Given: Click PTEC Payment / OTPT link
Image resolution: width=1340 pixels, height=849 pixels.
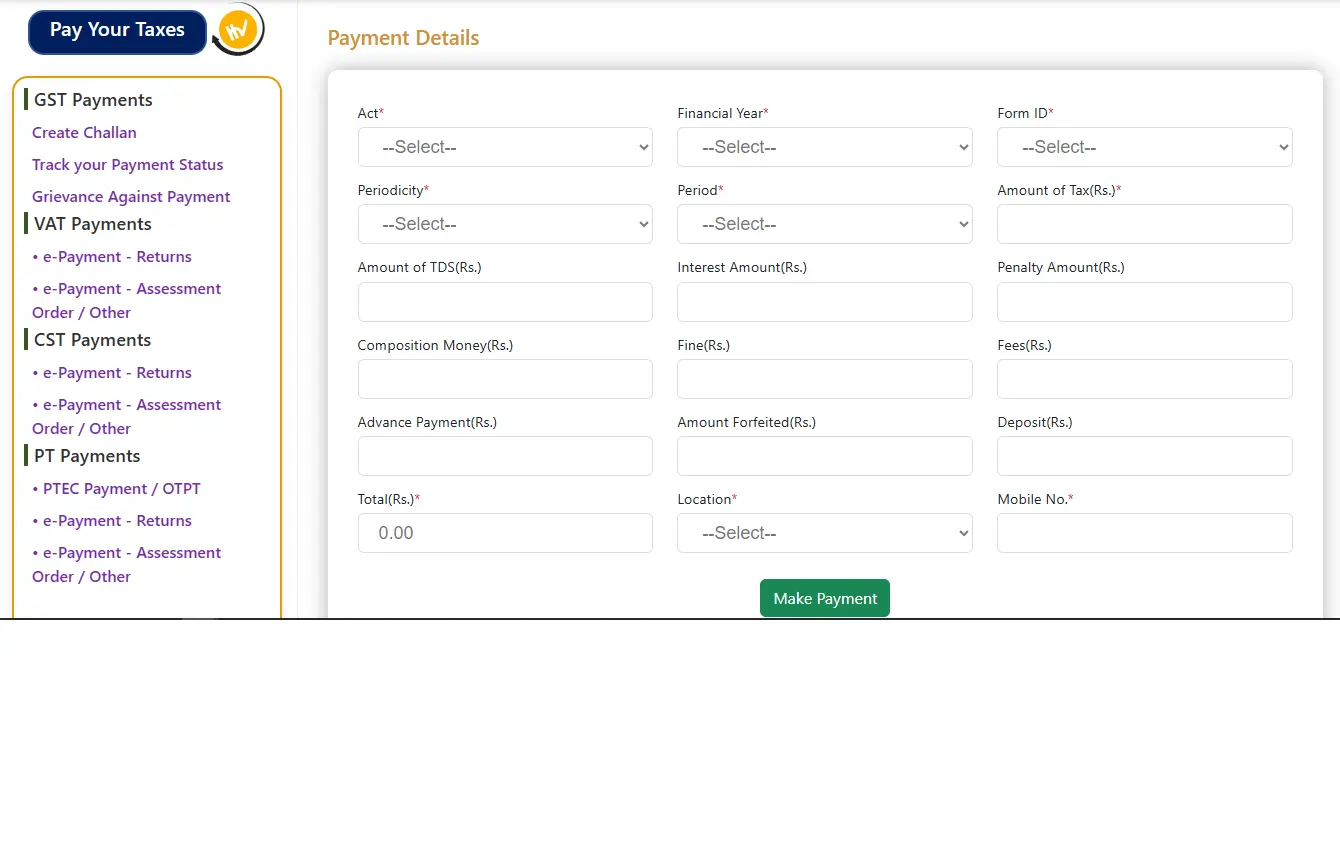Looking at the screenshot, I should [x=117, y=488].
